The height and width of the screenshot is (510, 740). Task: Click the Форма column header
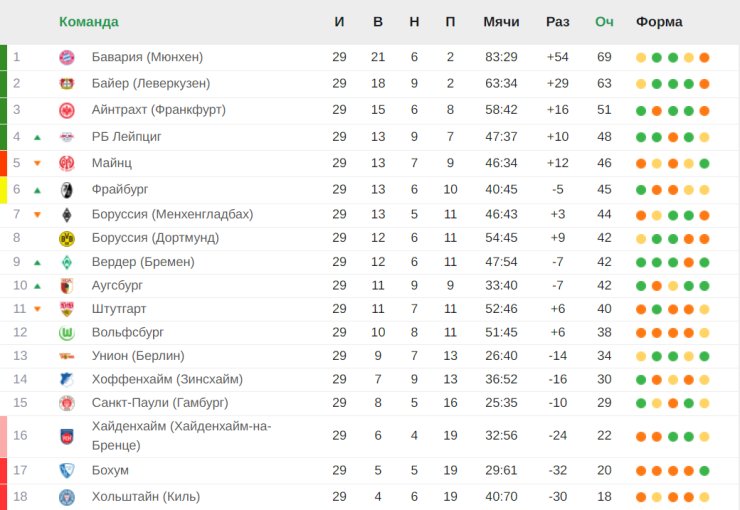pos(659,22)
